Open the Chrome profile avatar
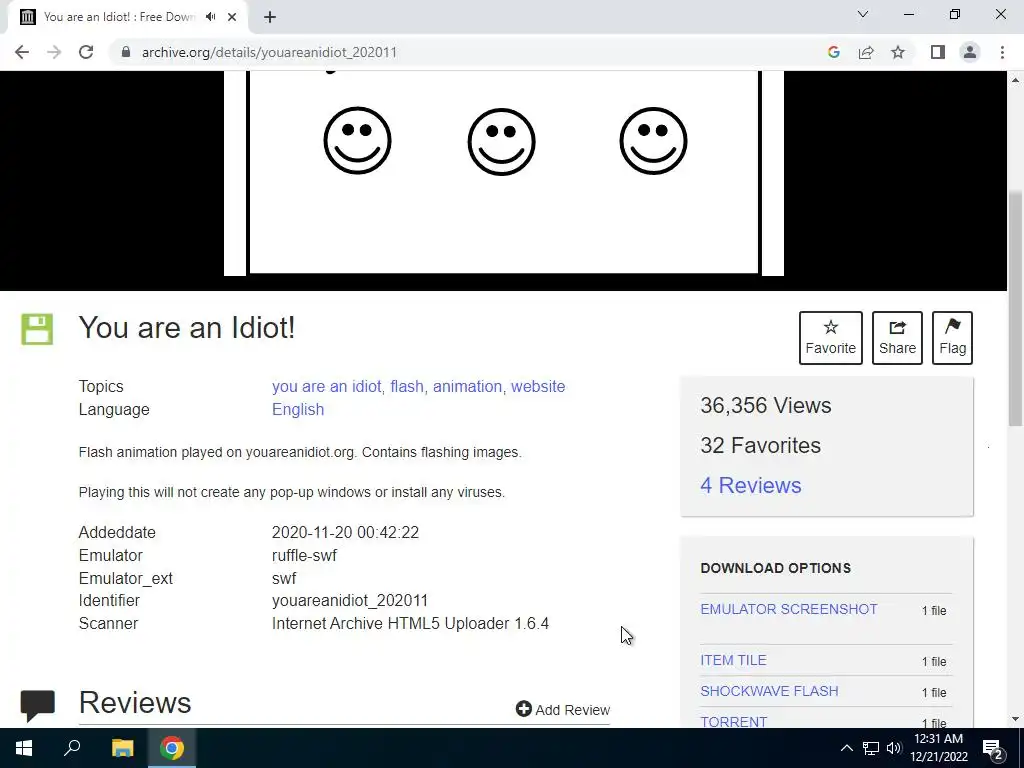This screenshot has height=768, width=1024. coord(970,52)
